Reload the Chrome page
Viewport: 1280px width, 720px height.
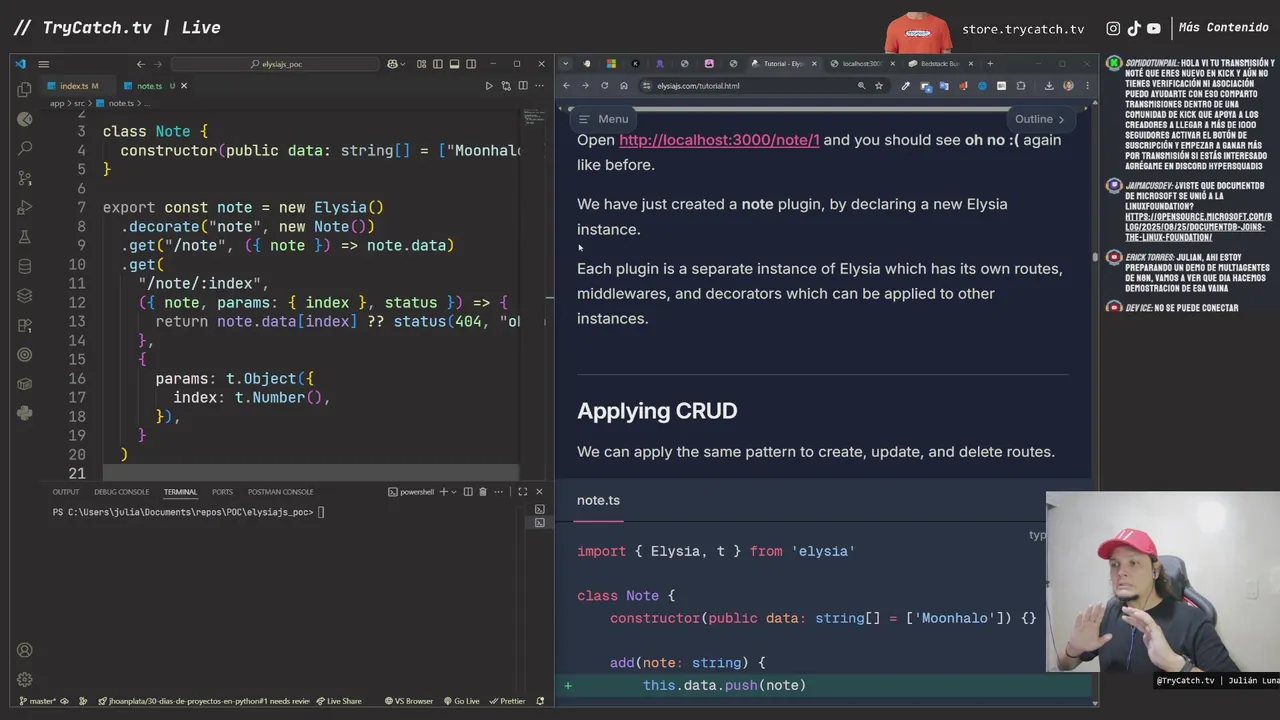click(604, 86)
